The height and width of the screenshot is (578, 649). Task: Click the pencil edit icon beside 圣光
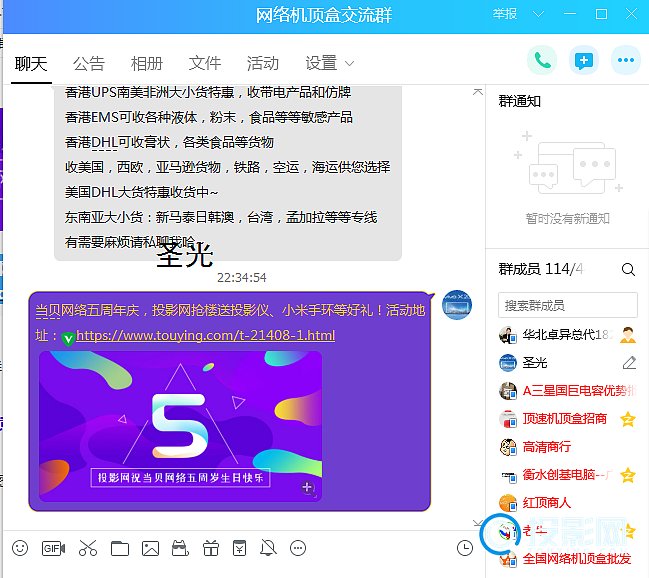(629, 362)
